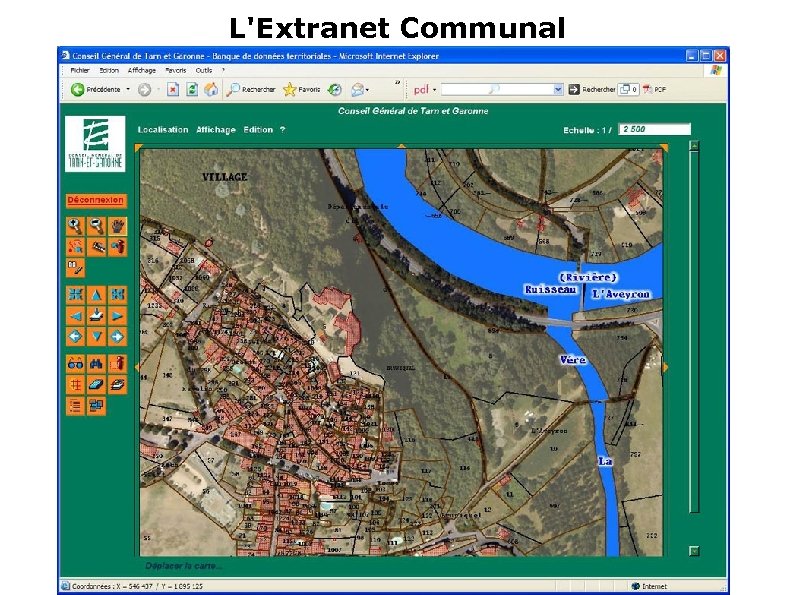Click the eyeglasses icon
Screen dimensions: 794x595
[x=75, y=364]
